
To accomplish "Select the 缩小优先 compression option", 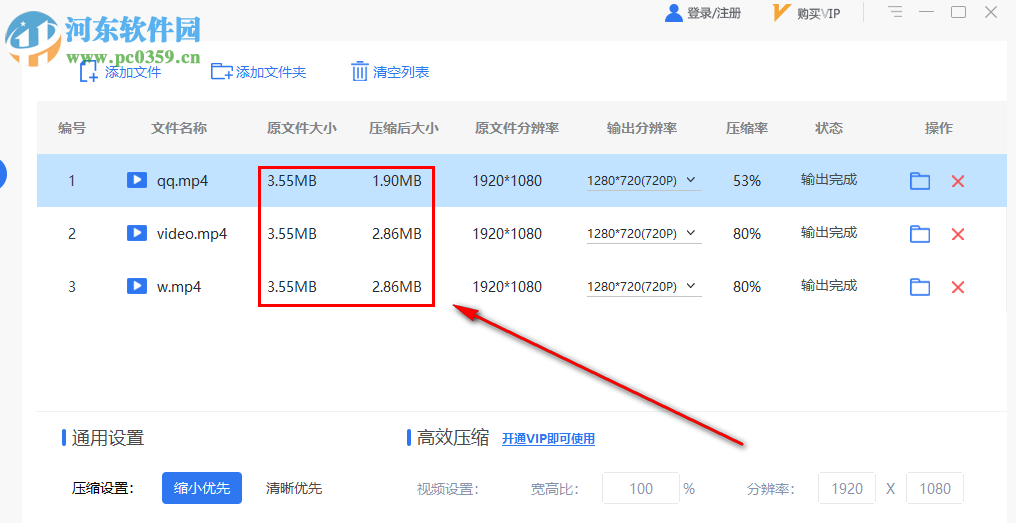I will tap(202, 488).
